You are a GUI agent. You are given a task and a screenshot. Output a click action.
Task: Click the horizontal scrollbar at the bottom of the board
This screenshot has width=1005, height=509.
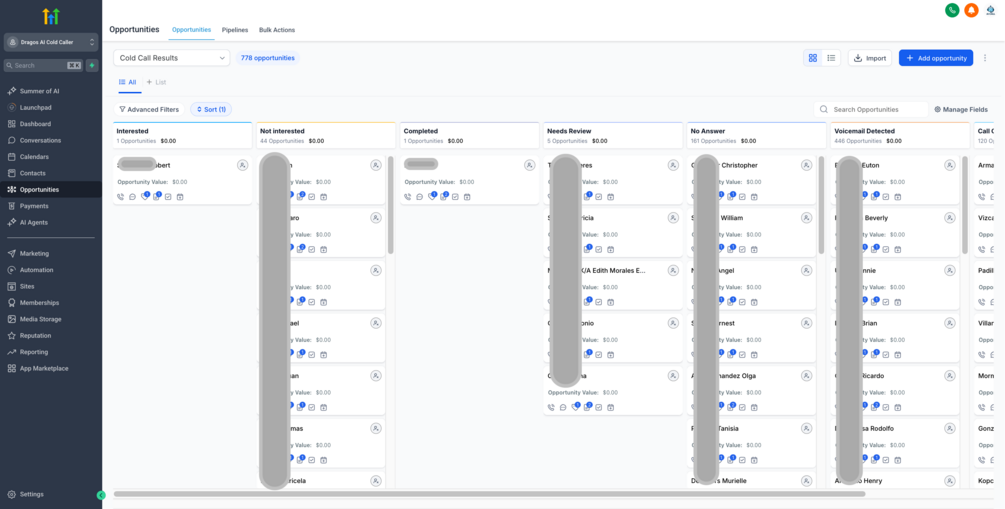490,494
